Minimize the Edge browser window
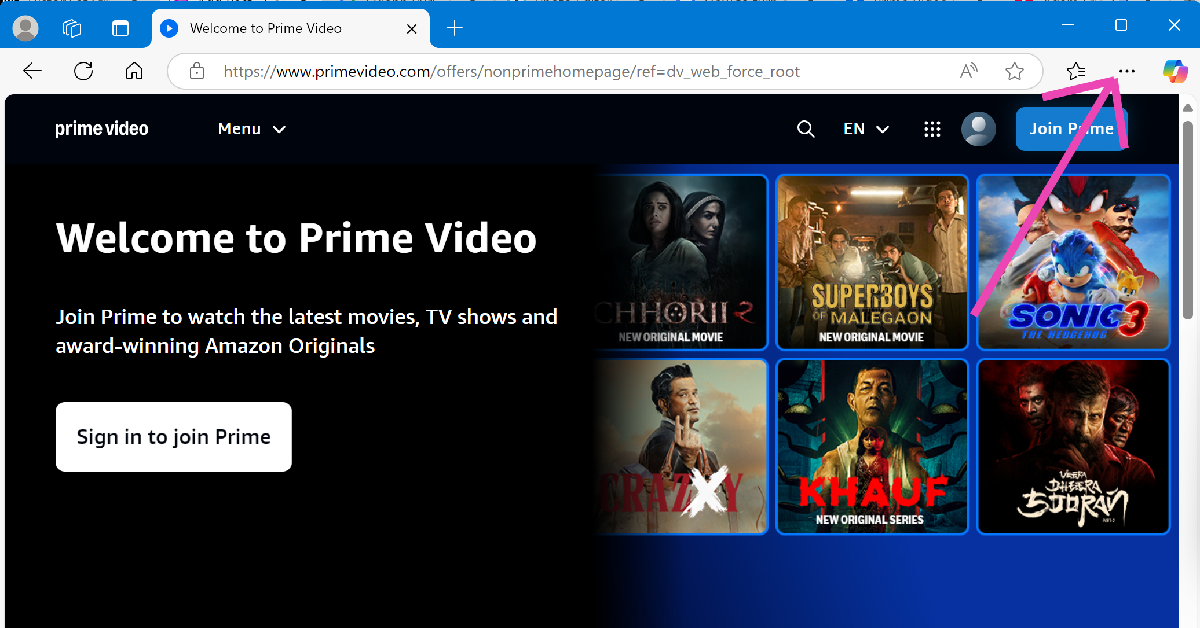Viewport: 1200px width, 628px height. (x=1066, y=26)
